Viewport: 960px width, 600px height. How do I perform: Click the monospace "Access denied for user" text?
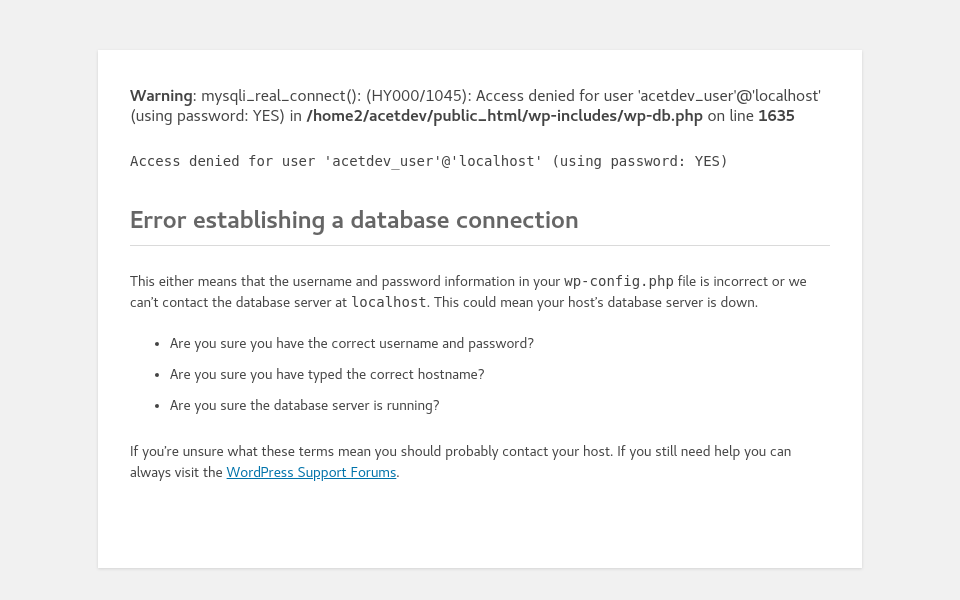(x=222, y=161)
